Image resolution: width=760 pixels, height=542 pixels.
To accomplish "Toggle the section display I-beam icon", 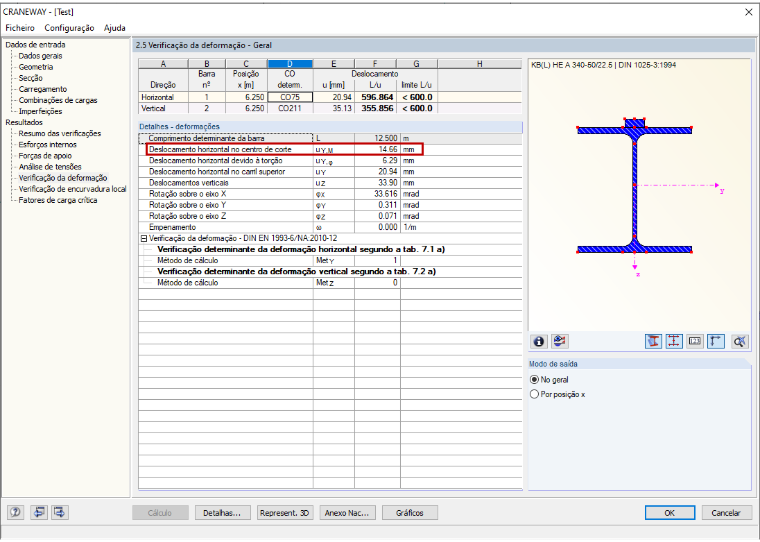I will click(653, 341).
